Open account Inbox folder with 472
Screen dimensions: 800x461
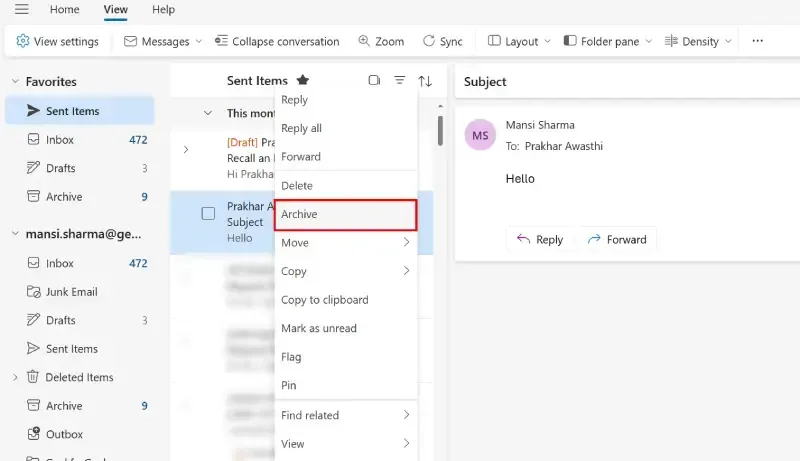point(82,263)
